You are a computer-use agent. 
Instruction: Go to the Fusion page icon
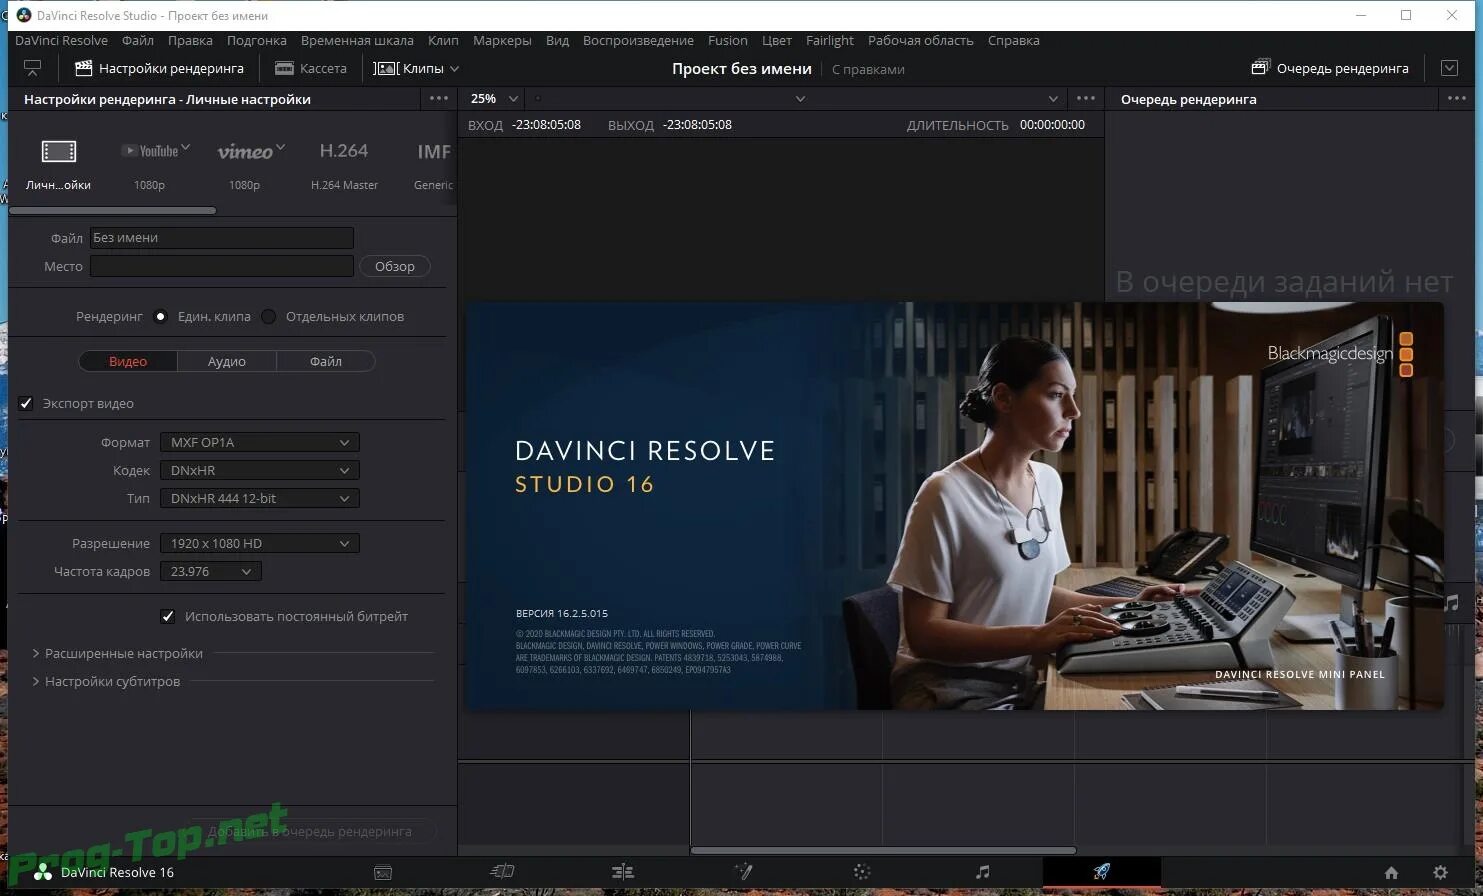[742, 872]
